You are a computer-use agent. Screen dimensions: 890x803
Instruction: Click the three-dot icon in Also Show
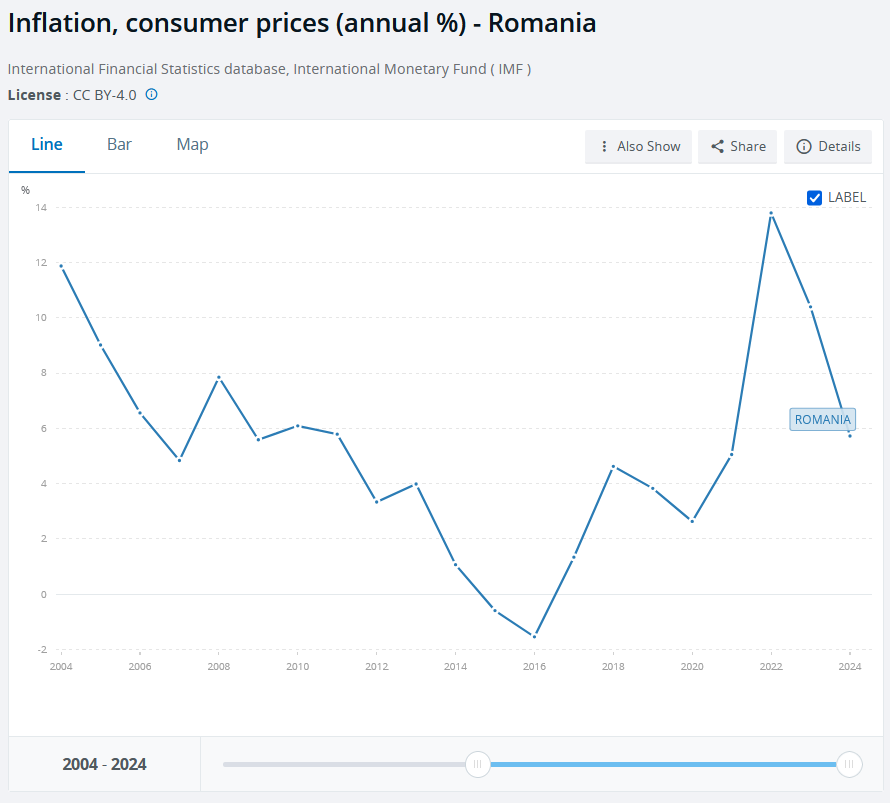tap(604, 146)
